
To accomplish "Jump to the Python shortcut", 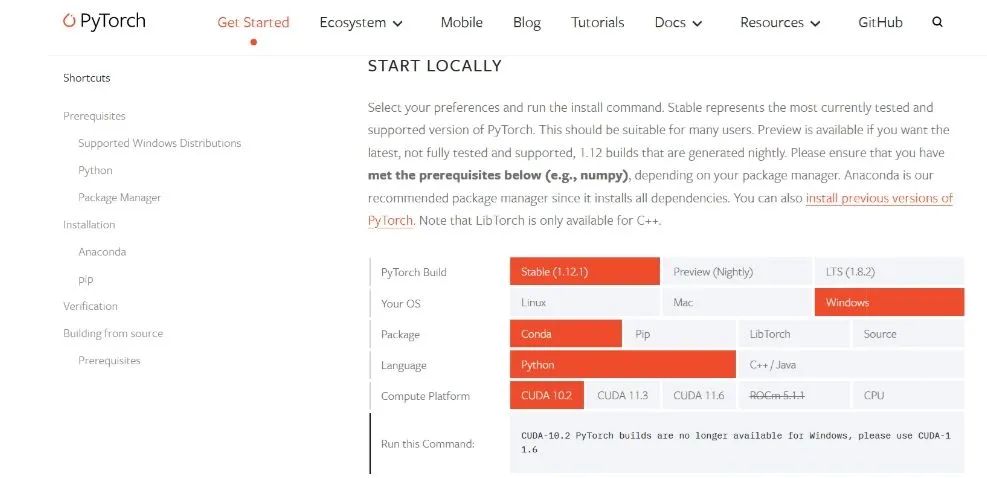I will tap(95, 171).
